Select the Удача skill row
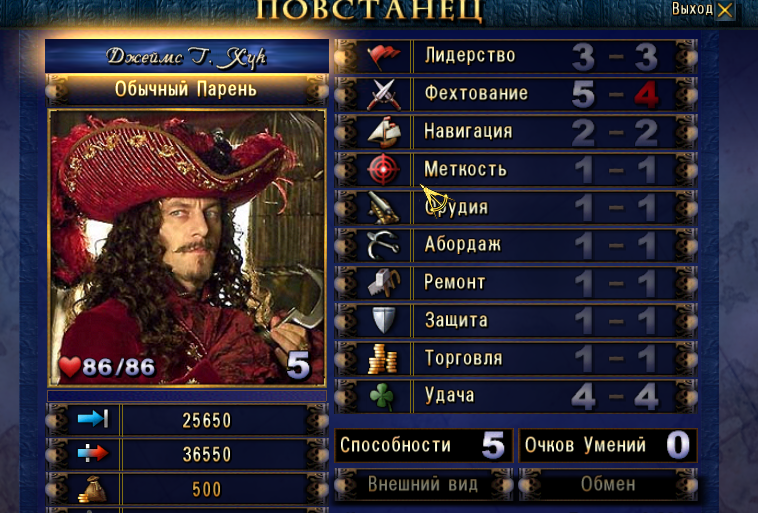 [516, 396]
